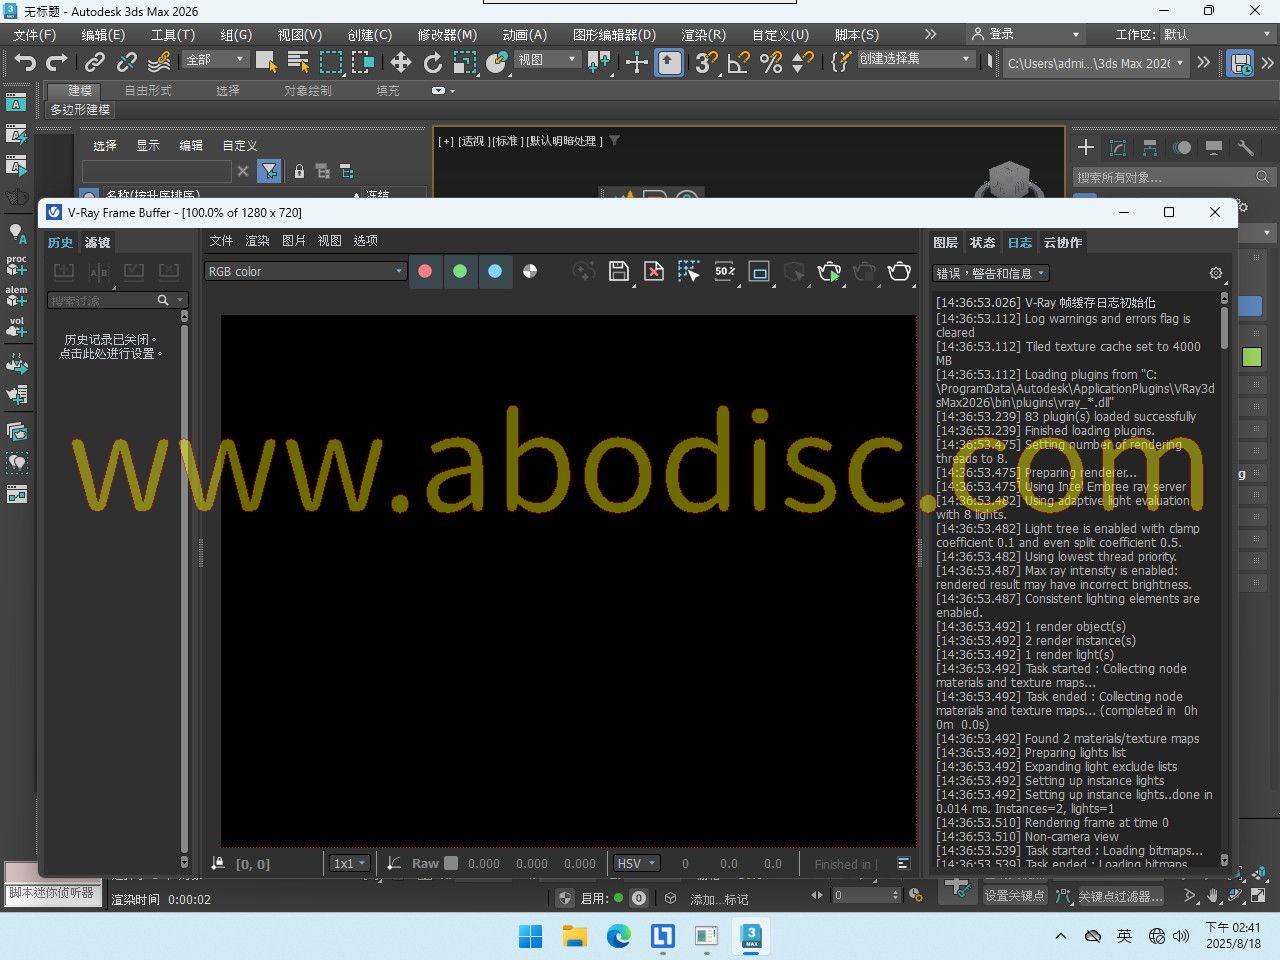Activate the Select and Rotate tool
Screen dimensions: 1280x960
[x=432, y=62]
